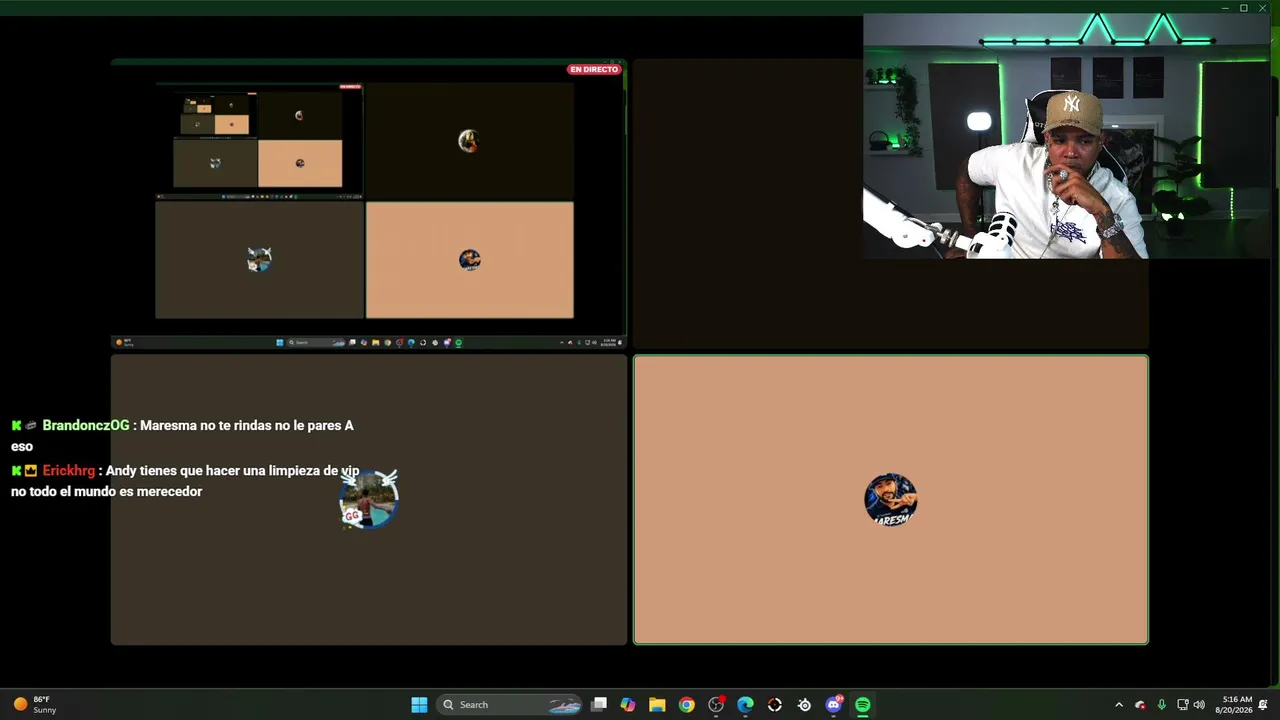The height and width of the screenshot is (720, 1280).
Task: Open Microsoft Edge from the taskbar
Action: click(x=745, y=705)
